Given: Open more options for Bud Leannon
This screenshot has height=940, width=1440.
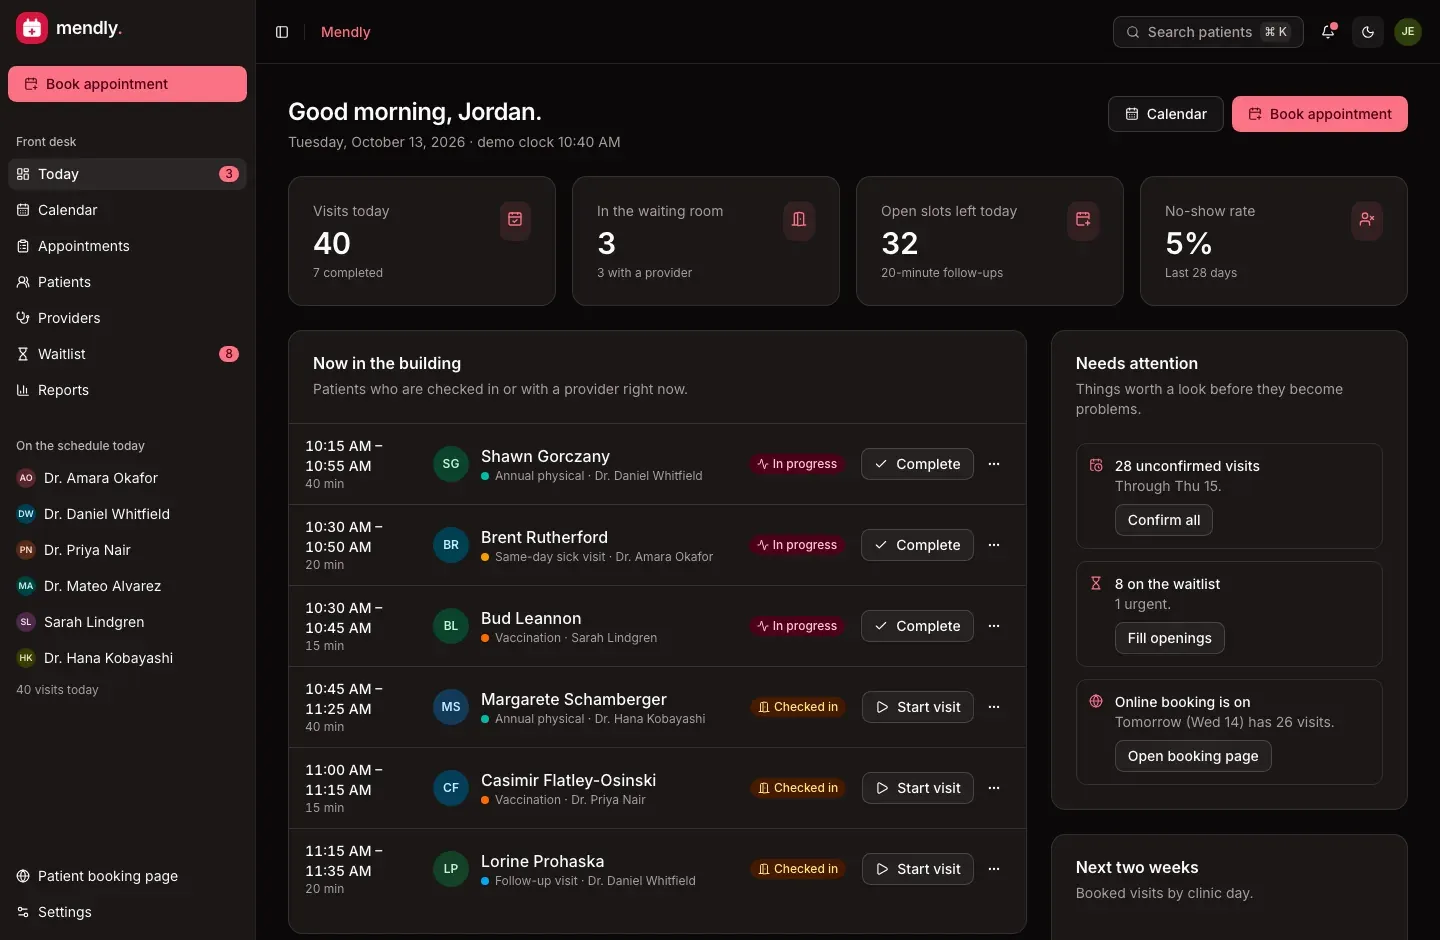Looking at the screenshot, I should point(994,626).
